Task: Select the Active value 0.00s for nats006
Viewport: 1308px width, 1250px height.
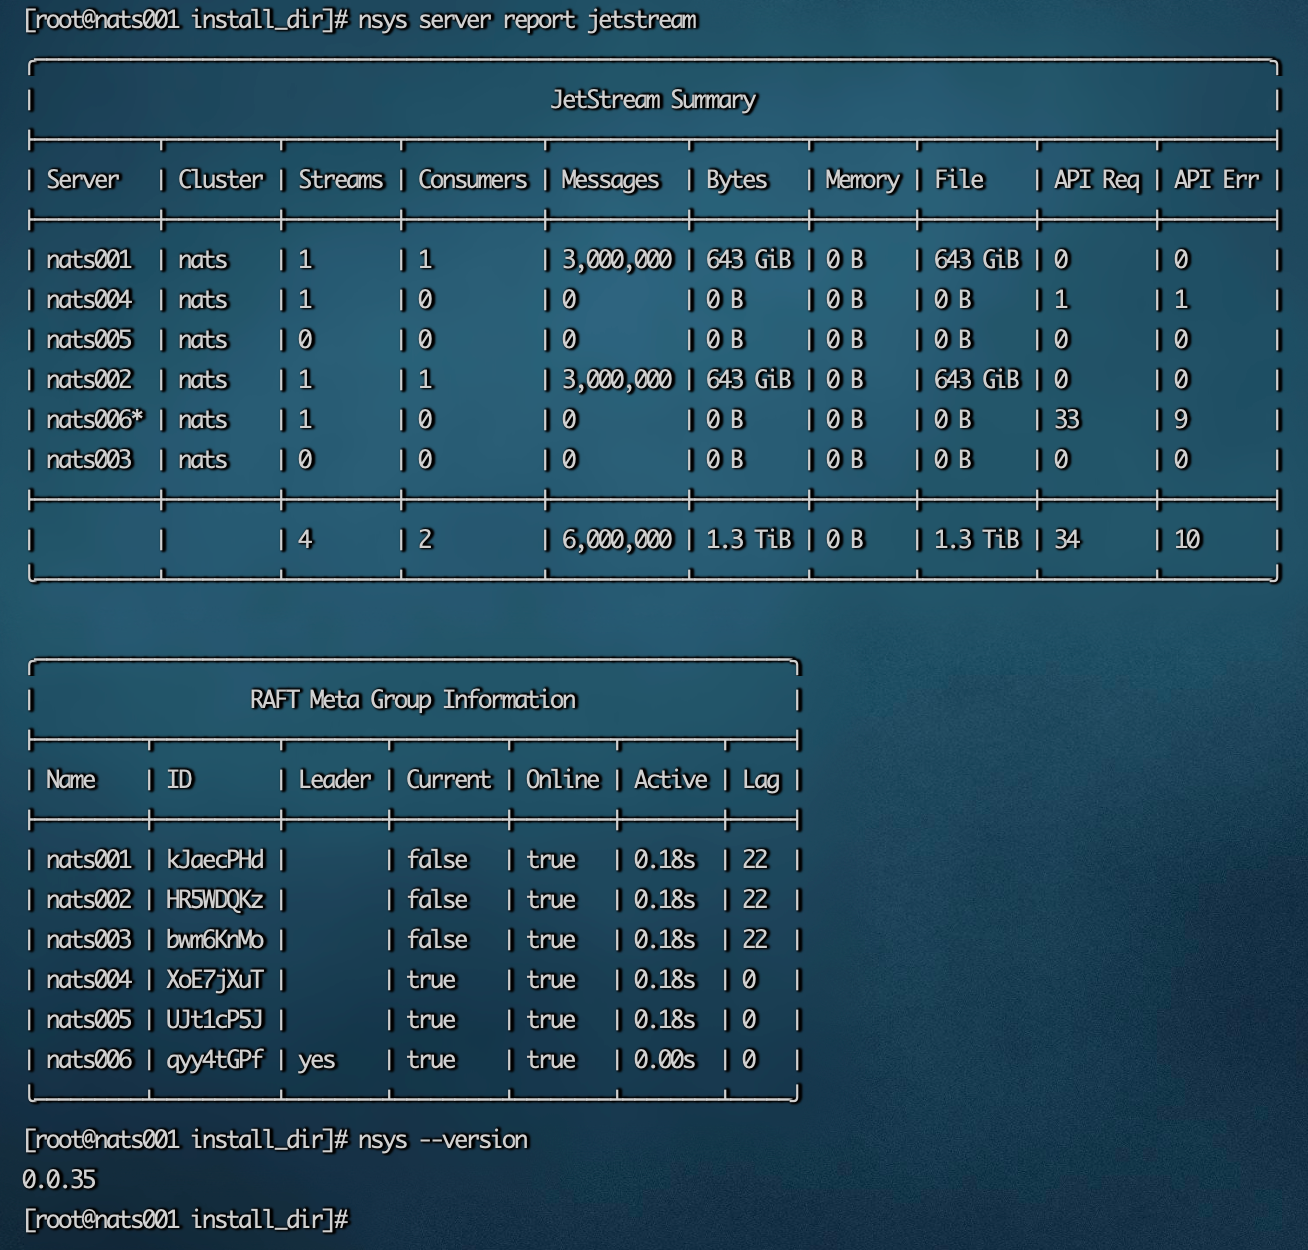Action: pyautogui.click(x=664, y=1059)
